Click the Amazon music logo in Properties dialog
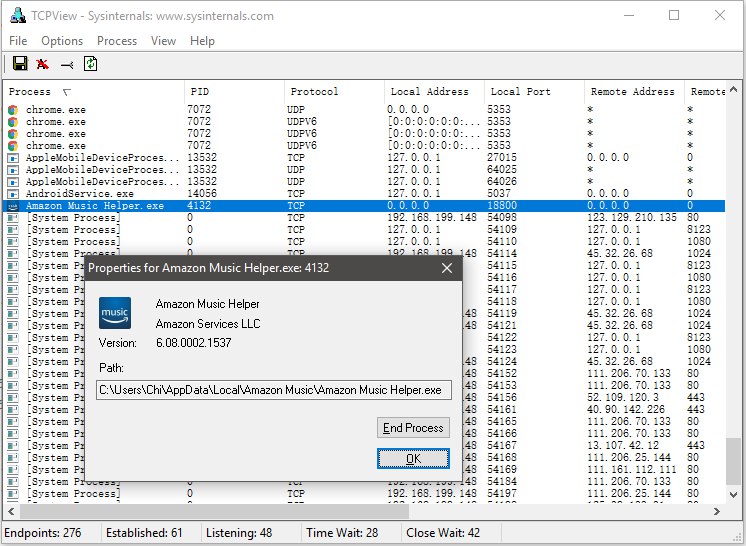 115,313
